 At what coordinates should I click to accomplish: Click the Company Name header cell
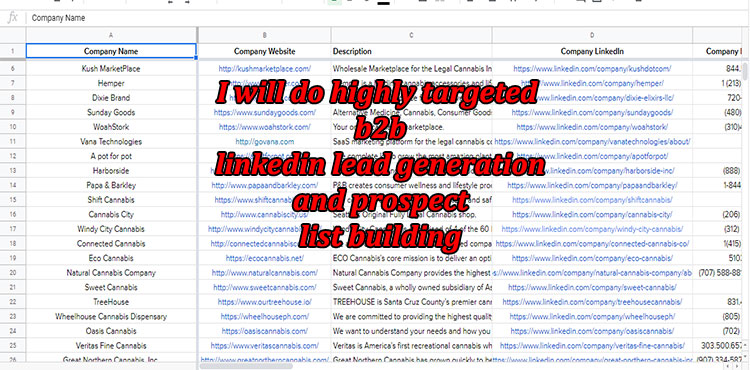point(111,51)
